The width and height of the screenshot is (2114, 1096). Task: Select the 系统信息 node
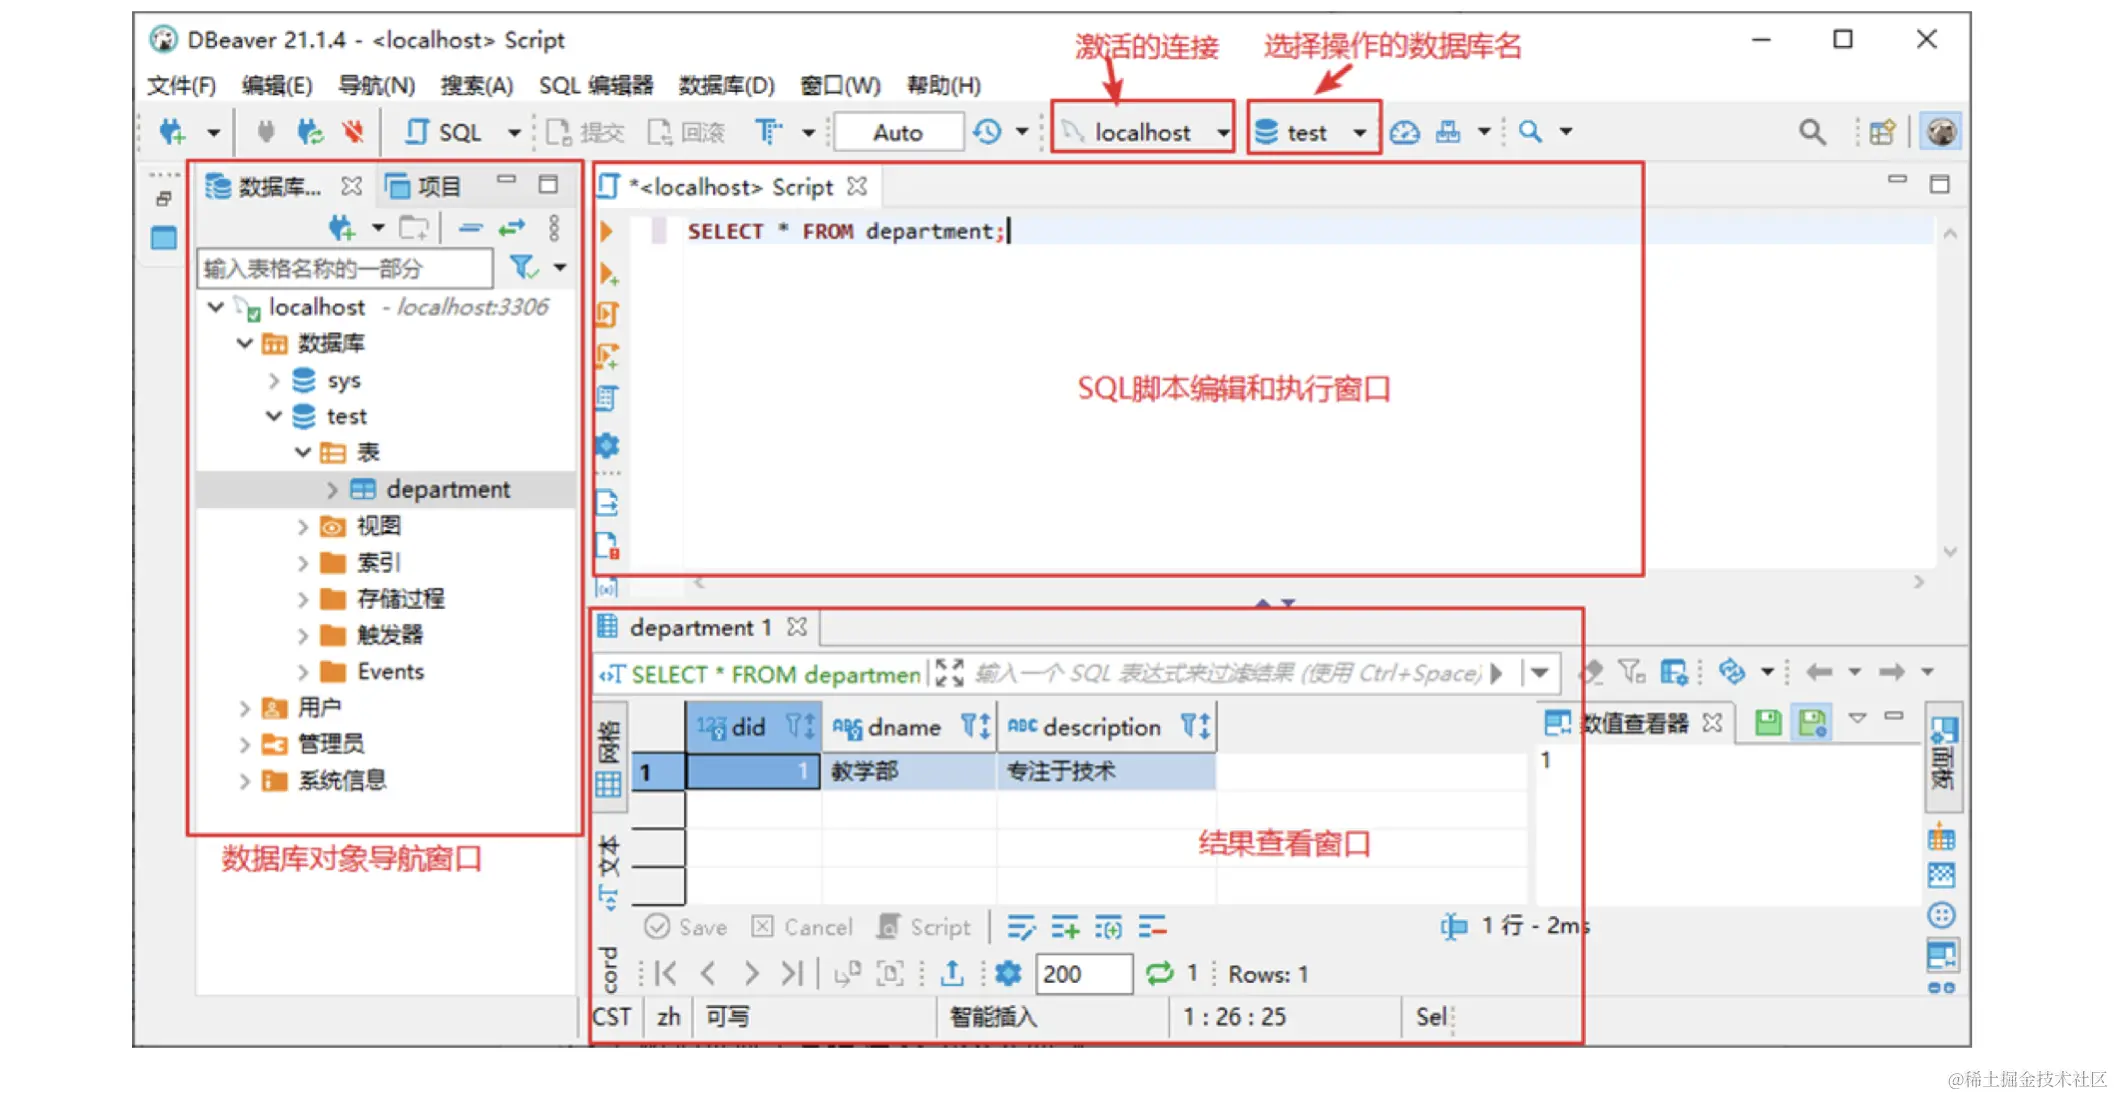pyautogui.click(x=342, y=780)
